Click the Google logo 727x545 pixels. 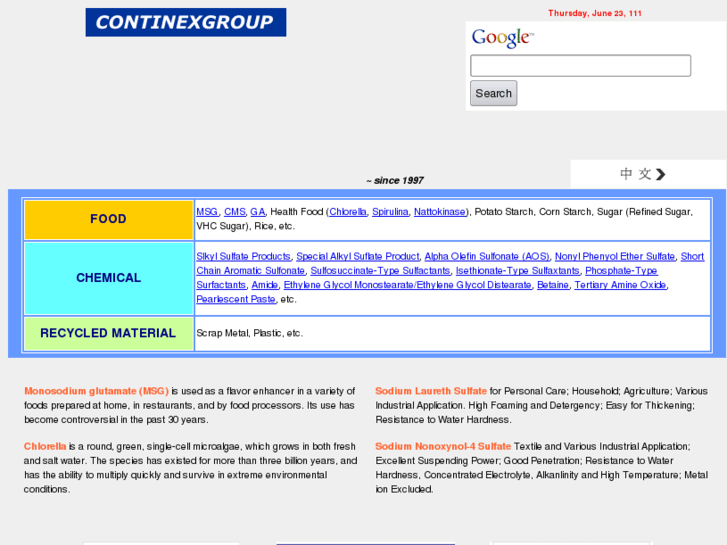503,38
